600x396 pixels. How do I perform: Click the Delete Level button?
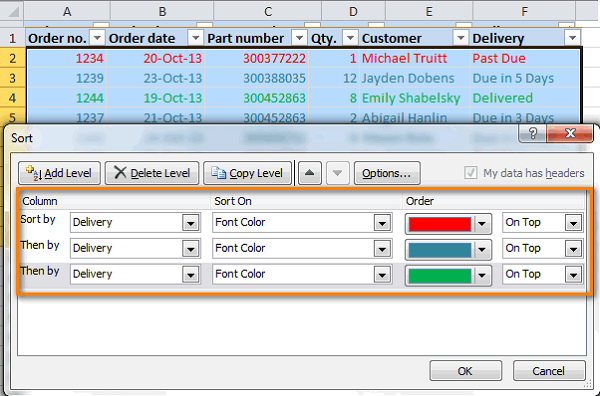pos(152,173)
